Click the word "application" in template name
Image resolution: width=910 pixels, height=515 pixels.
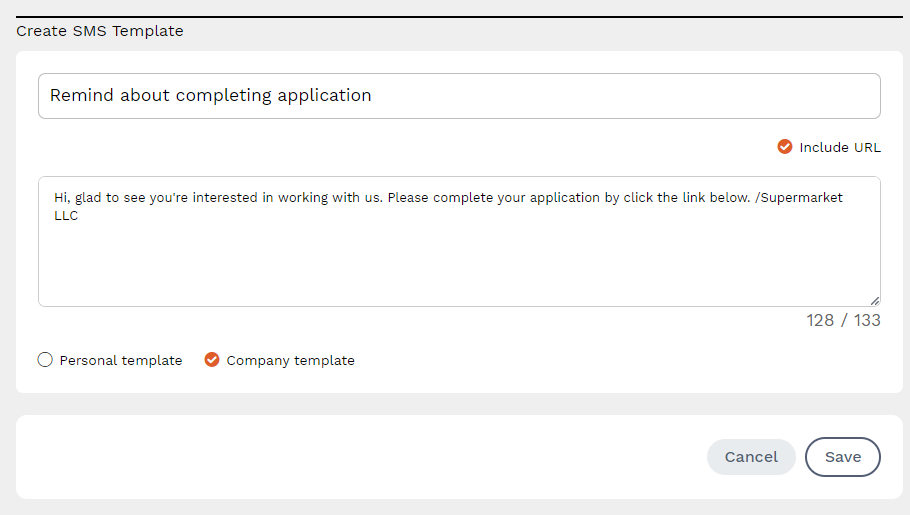[324, 96]
